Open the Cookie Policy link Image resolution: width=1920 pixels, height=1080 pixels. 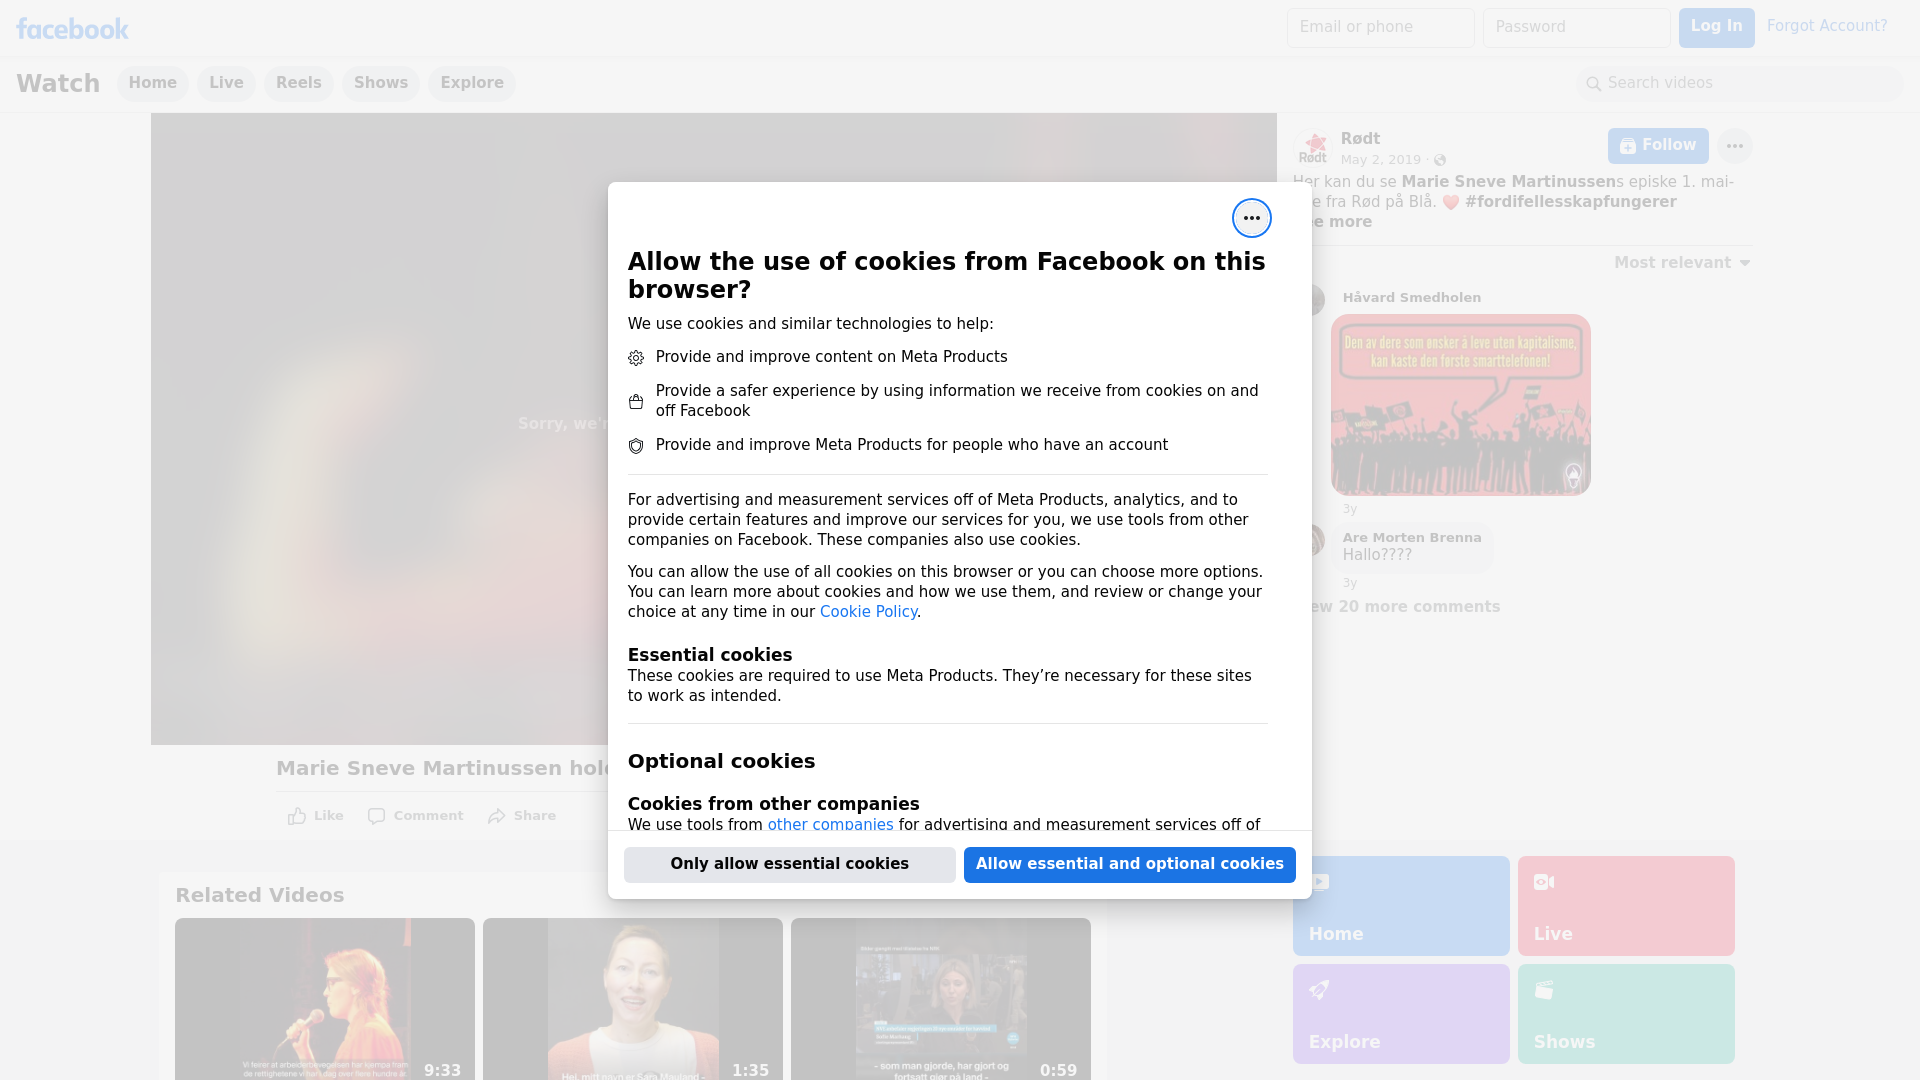tap(868, 612)
